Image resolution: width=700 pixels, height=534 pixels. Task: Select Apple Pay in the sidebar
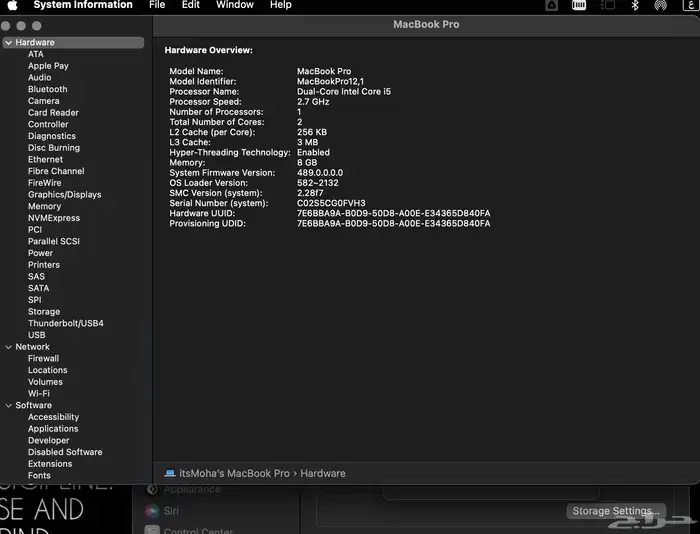[48, 66]
